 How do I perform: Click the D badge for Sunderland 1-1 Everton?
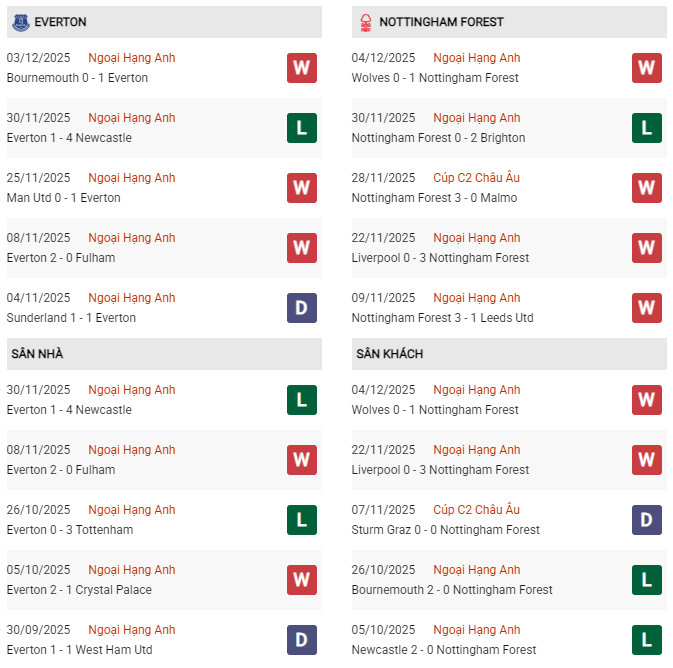click(302, 308)
